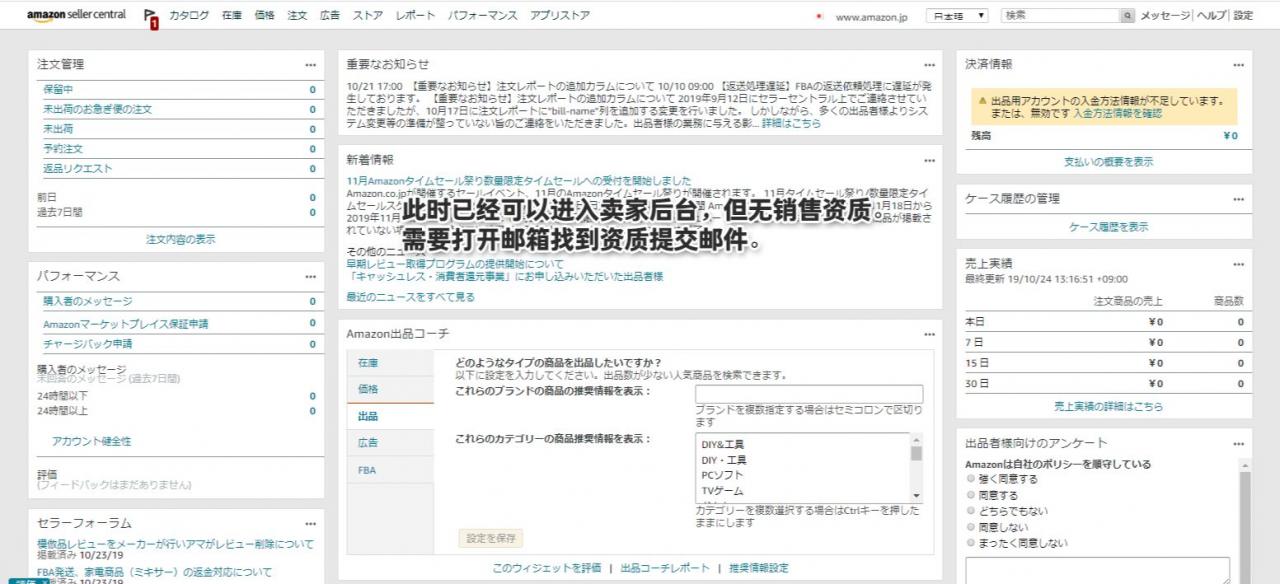Click 売上実績の詳細はこちら link
Image resolution: width=1280 pixels, height=584 pixels.
1108,407
